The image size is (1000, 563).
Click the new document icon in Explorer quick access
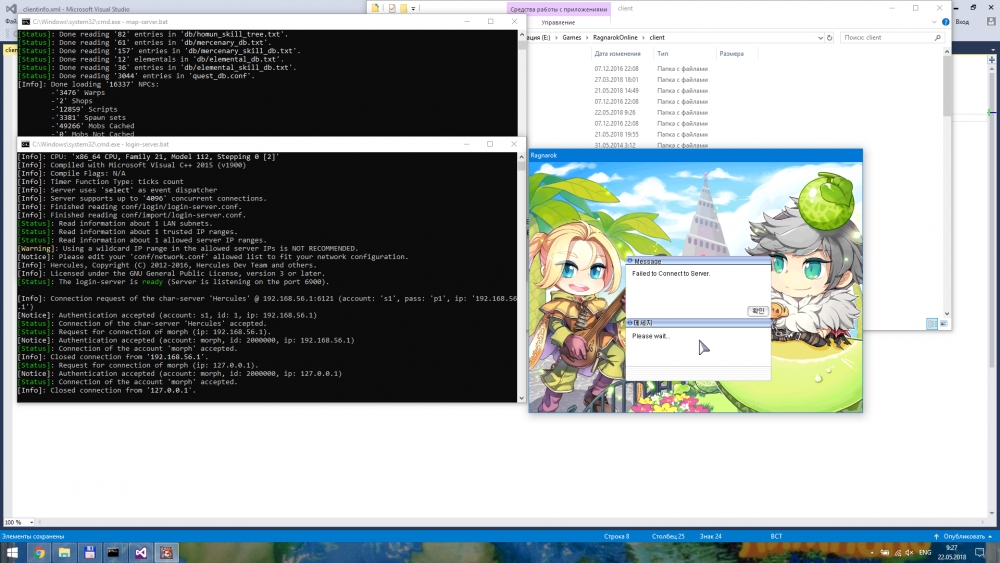376,8
